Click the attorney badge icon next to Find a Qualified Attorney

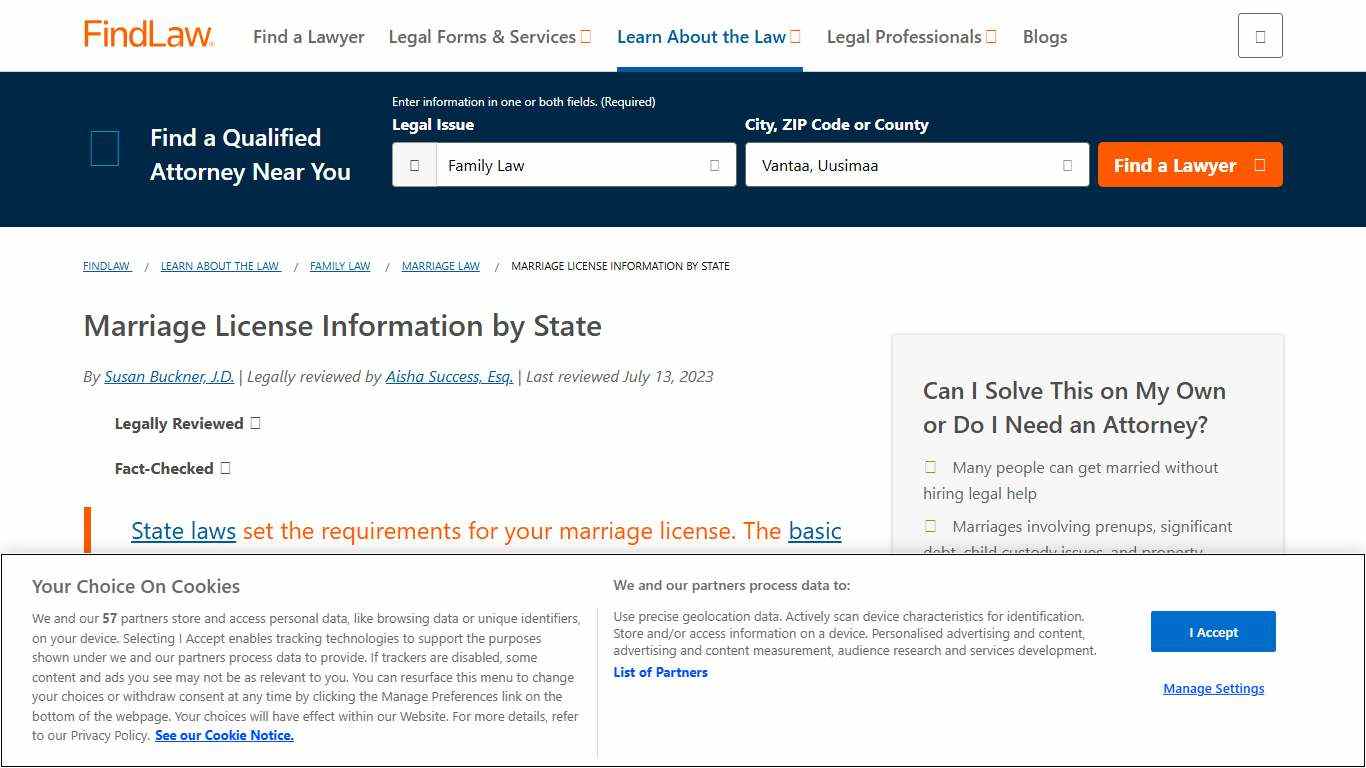point(104,148)
